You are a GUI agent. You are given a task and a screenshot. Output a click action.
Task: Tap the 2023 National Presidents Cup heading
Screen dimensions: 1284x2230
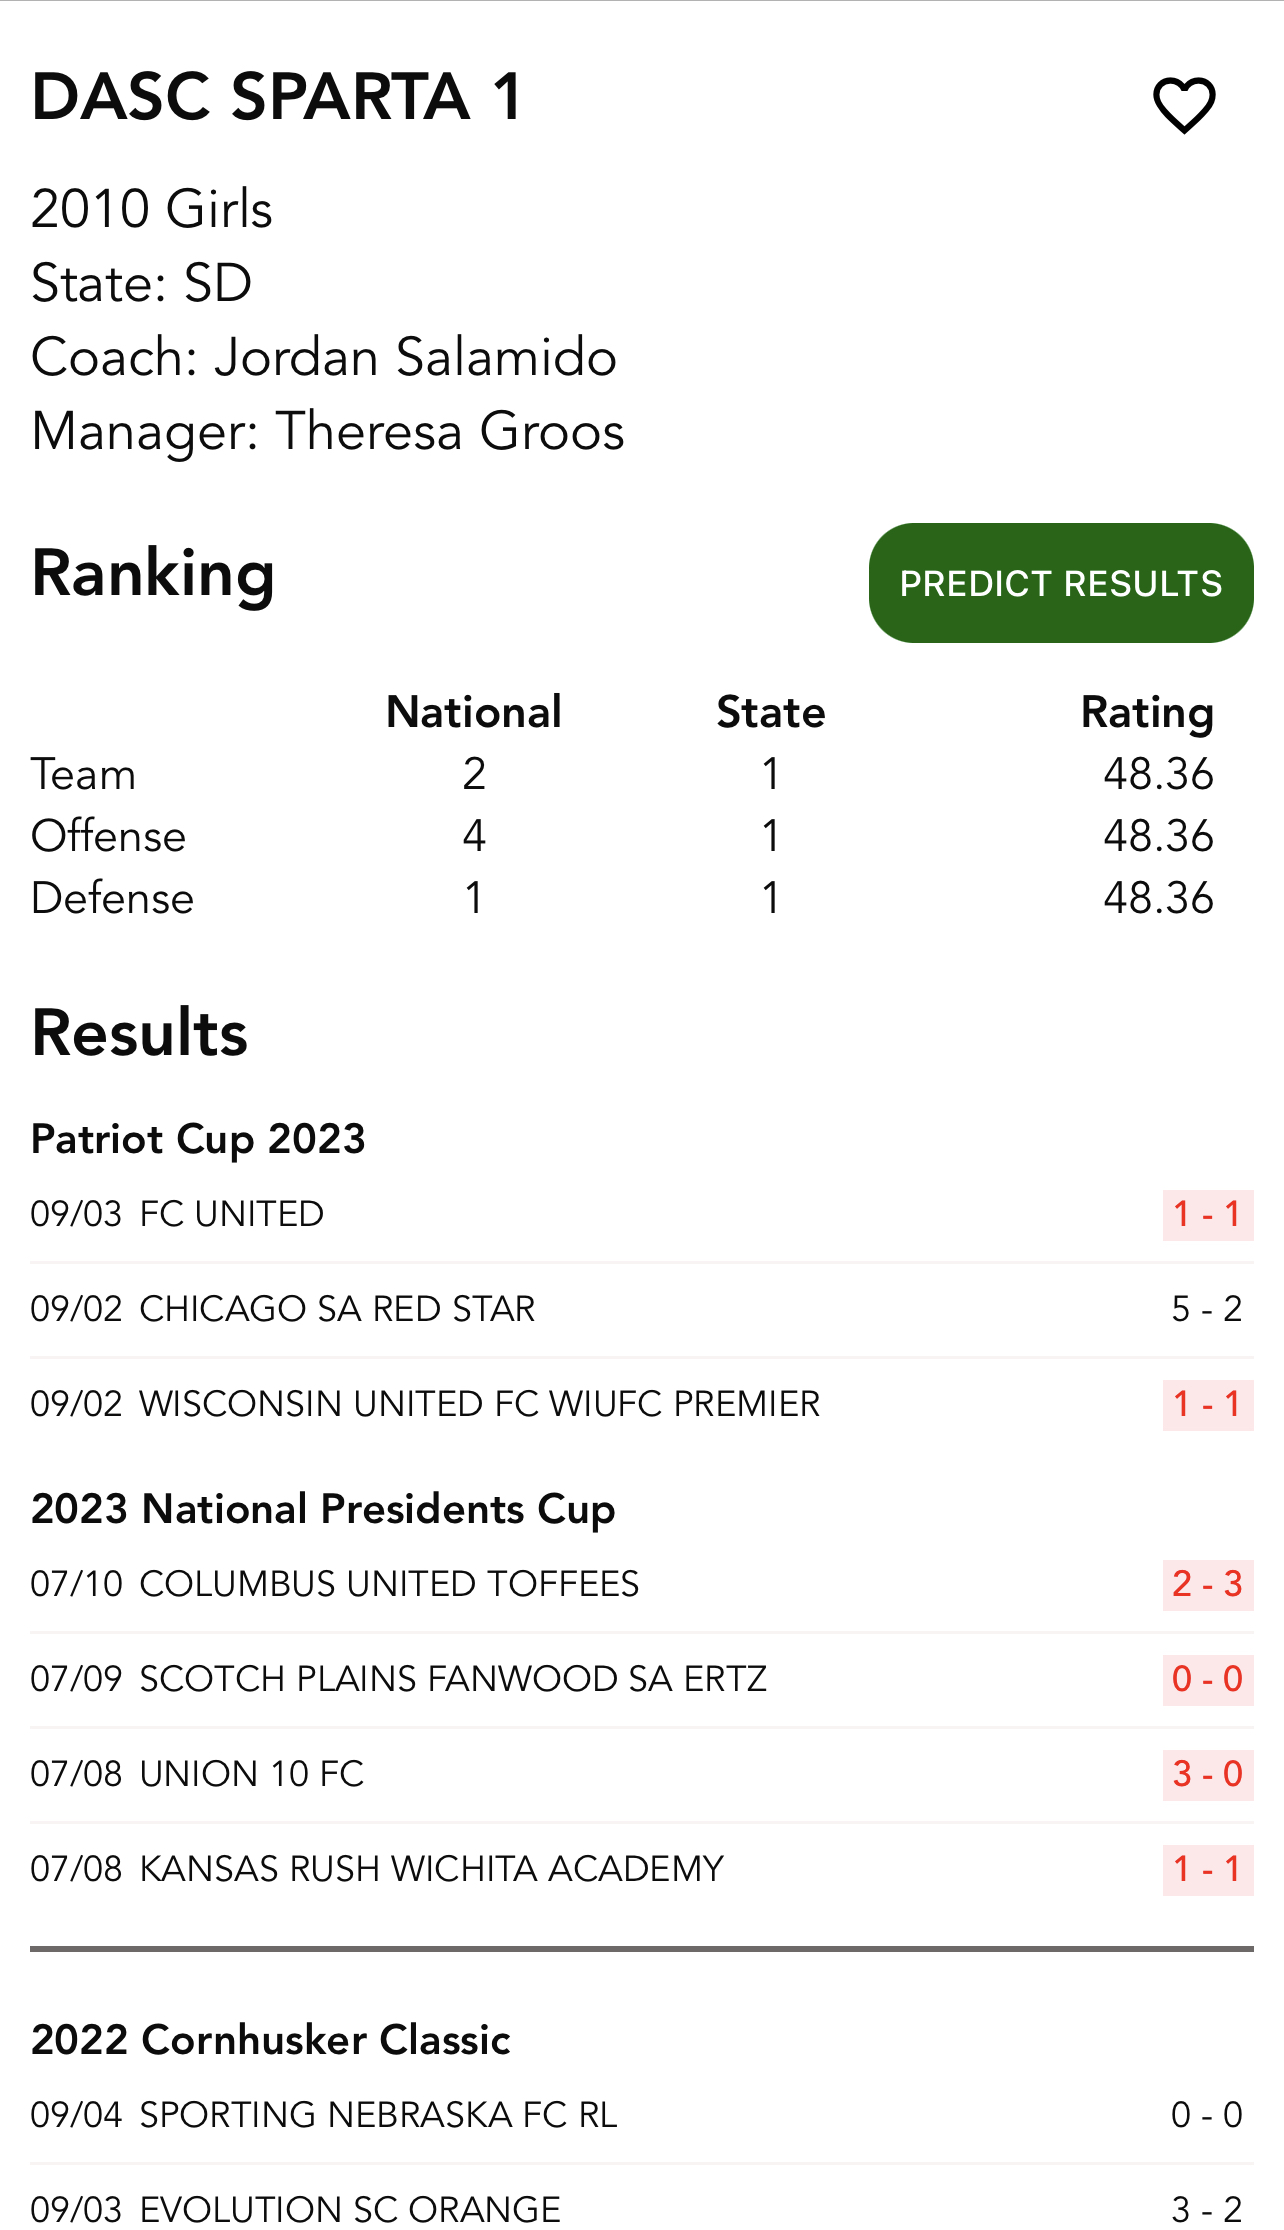323,1509
